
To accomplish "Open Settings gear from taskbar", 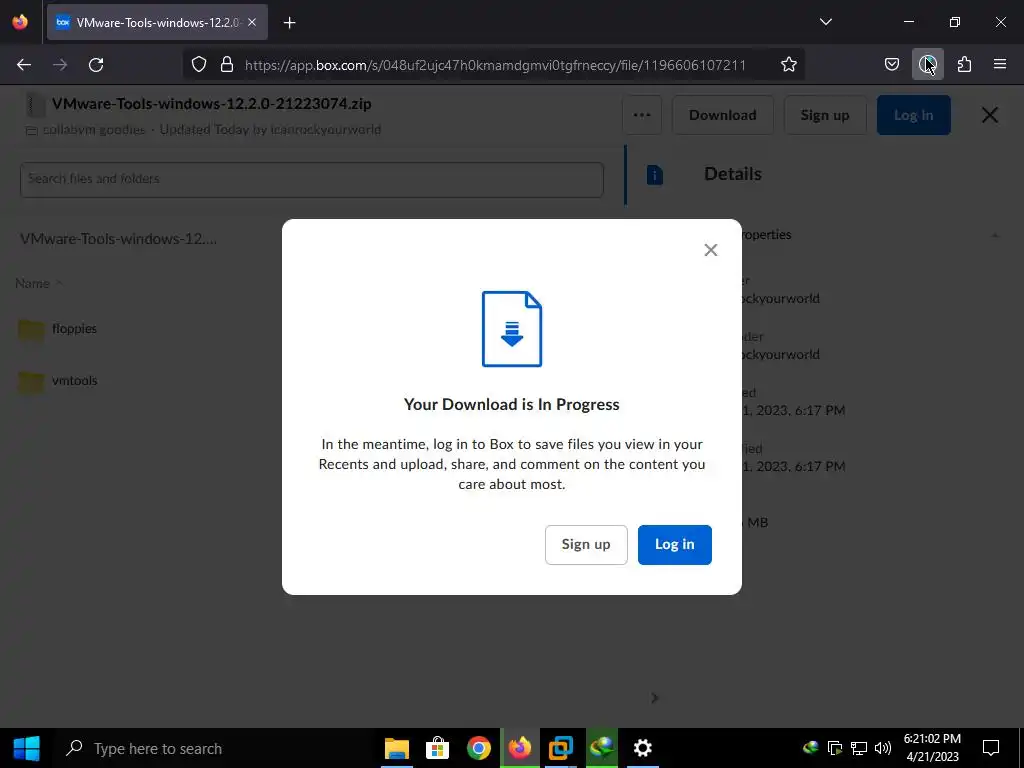I will click(643, 748).
